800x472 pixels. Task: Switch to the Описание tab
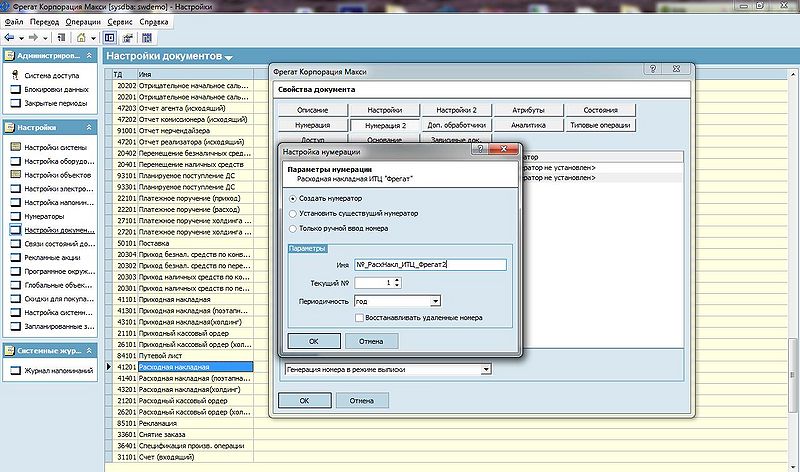313,110
